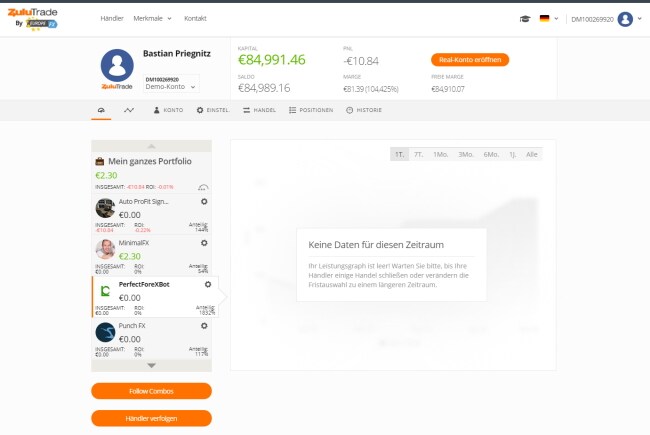Click the user avatar icon in top right

tap(625, 19)
